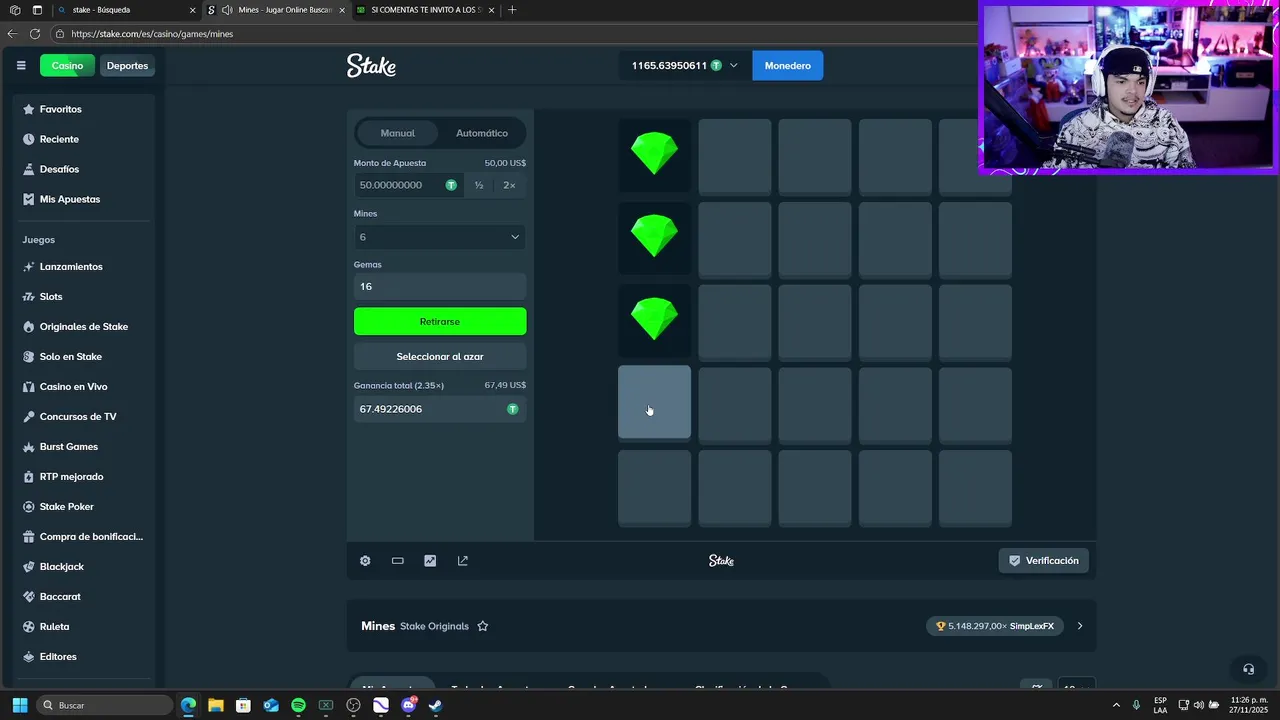Open a new browser tab
The image size is (1280, 720).
512,10
